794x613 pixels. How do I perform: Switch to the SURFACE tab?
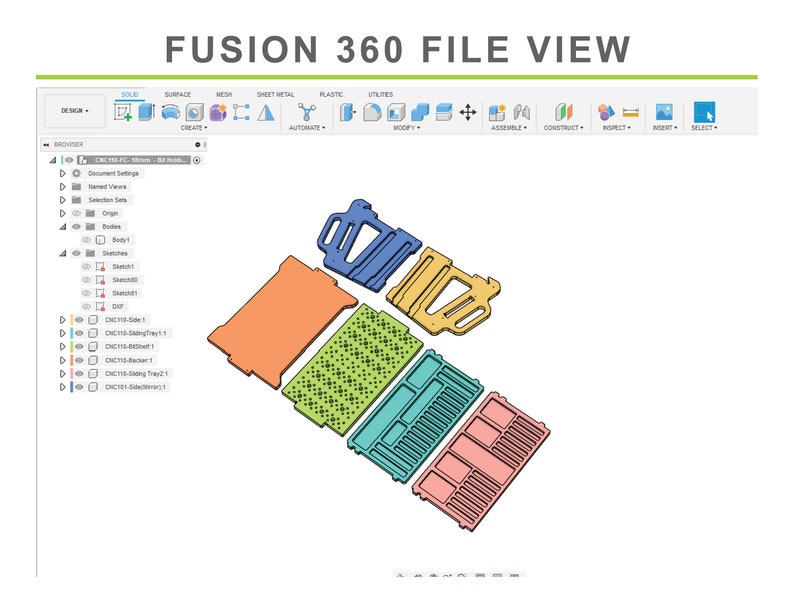point(178,94)
